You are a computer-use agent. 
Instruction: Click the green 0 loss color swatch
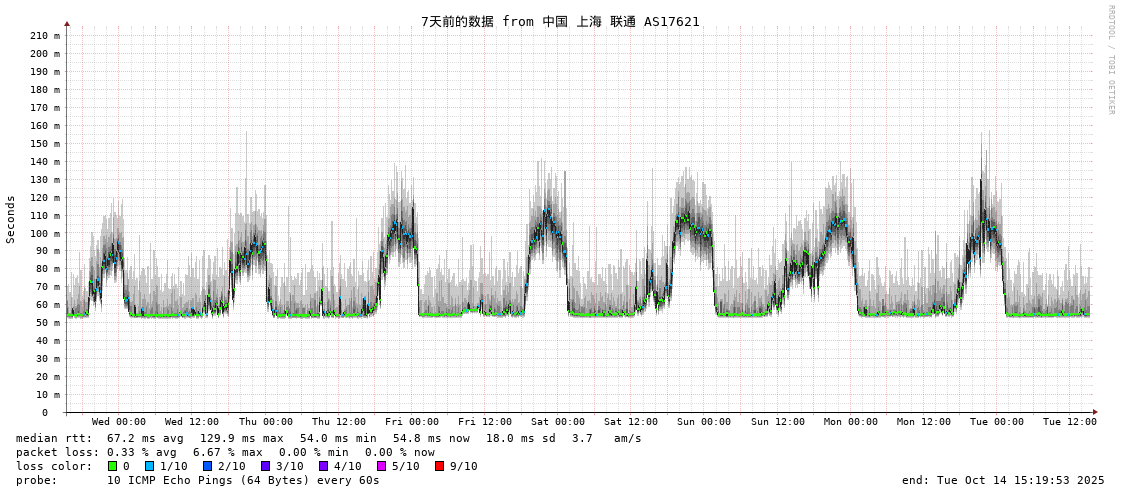pos(113,466)
